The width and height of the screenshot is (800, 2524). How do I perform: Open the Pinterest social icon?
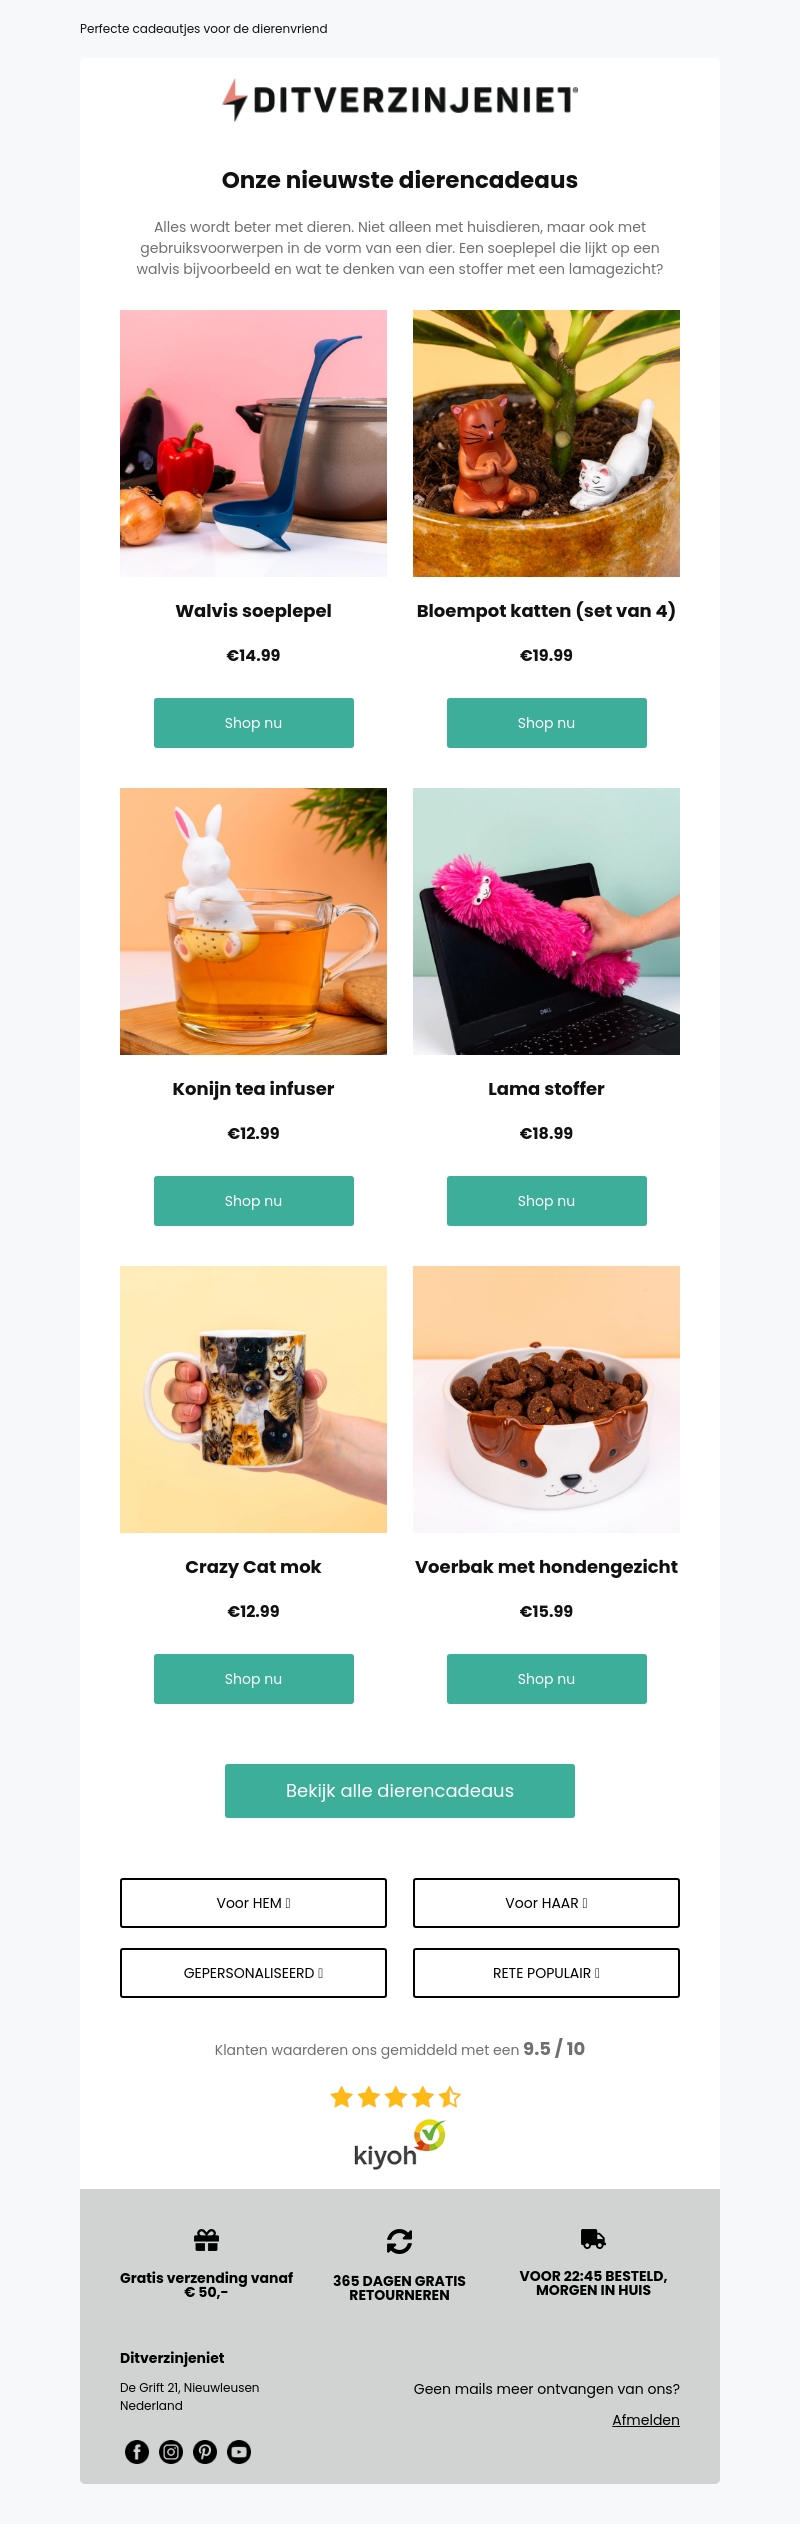tap(205, 2451)
